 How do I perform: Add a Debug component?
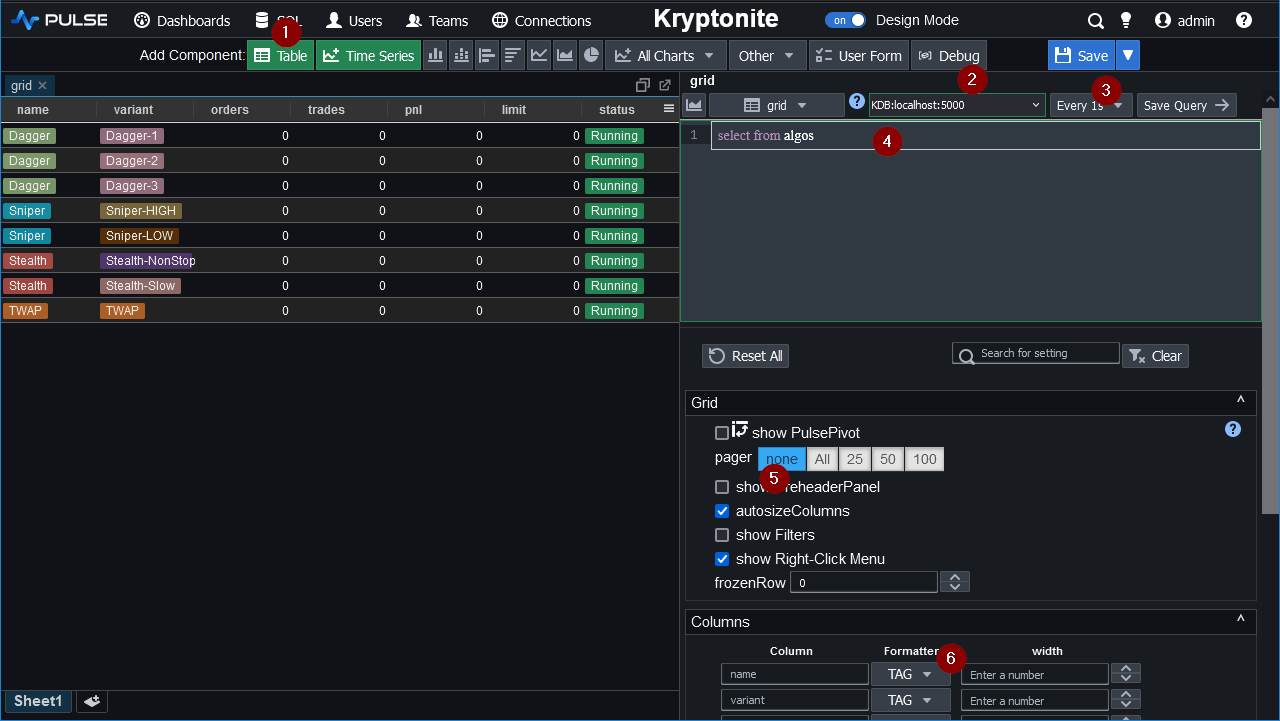[x=949, y=56]
